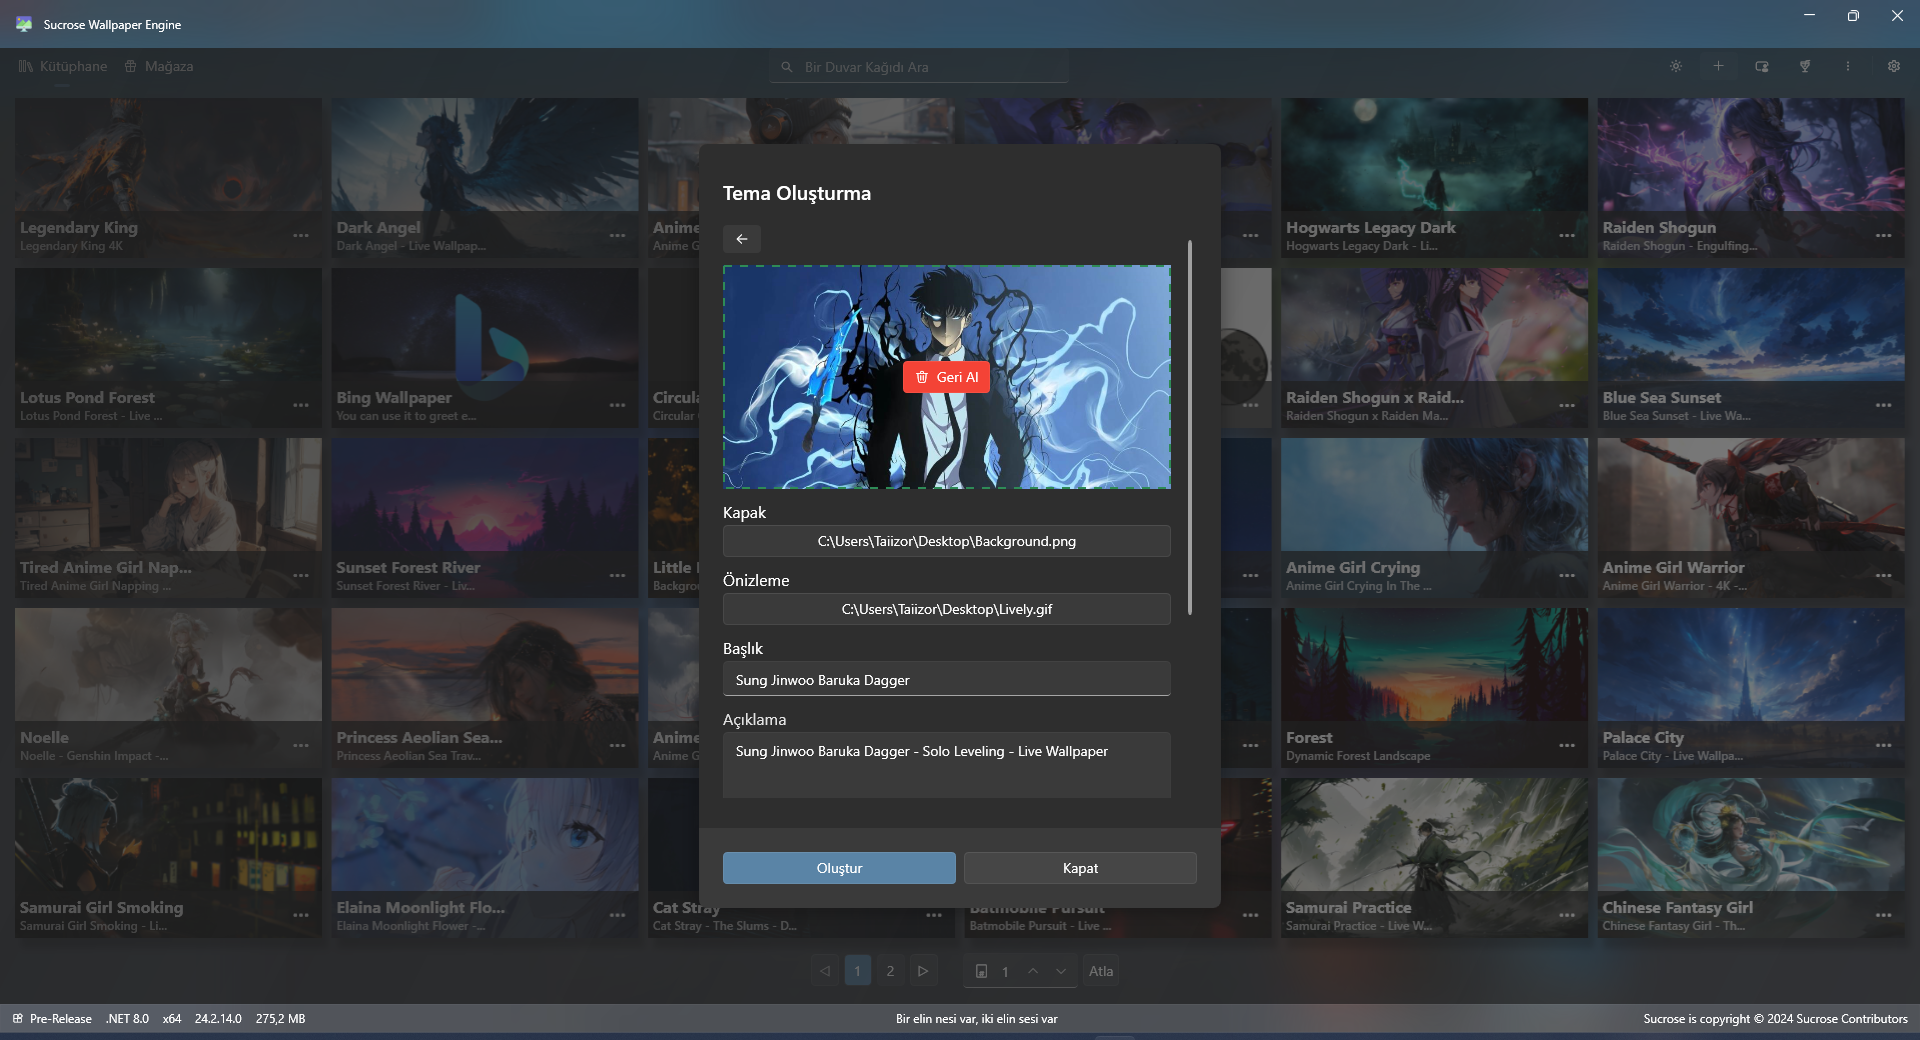Switch to the Kütüphane tab
The width and height of the screenshot is (1920, 1040).
[63, 66]
